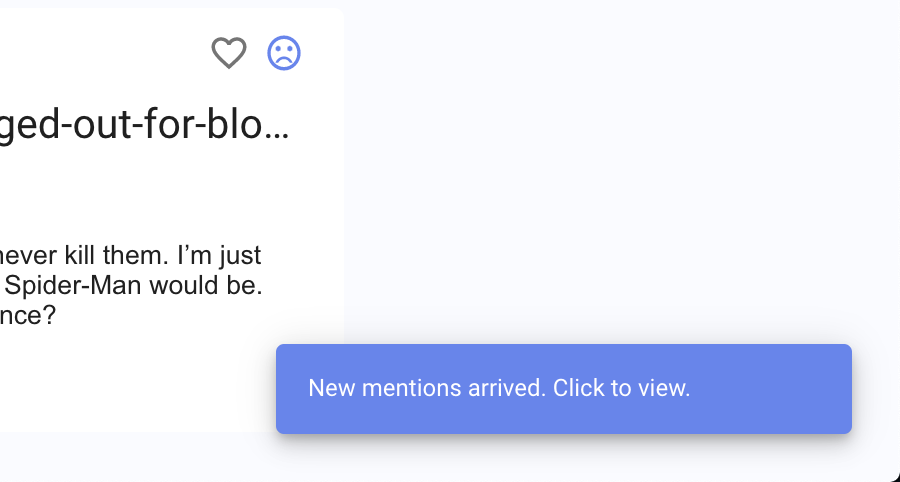Like the post with the heart icon
The height and width of the screenshot is (482, 900).
click(x=229, y=53)
